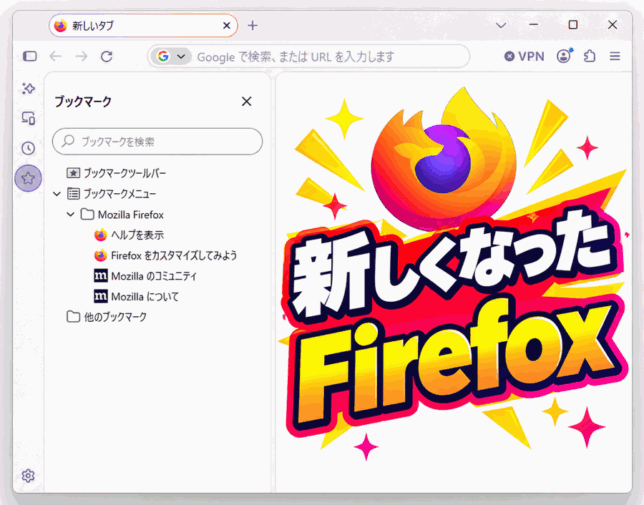644x505 pixels.
Task: Open a new tab with the plus button
Action: pos(253,25)
